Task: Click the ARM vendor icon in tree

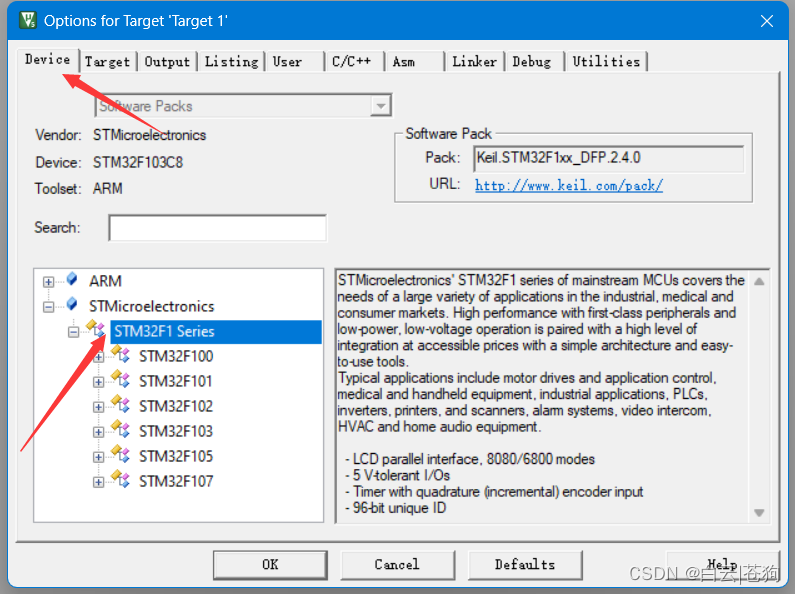Action: [x=72, y=279]
